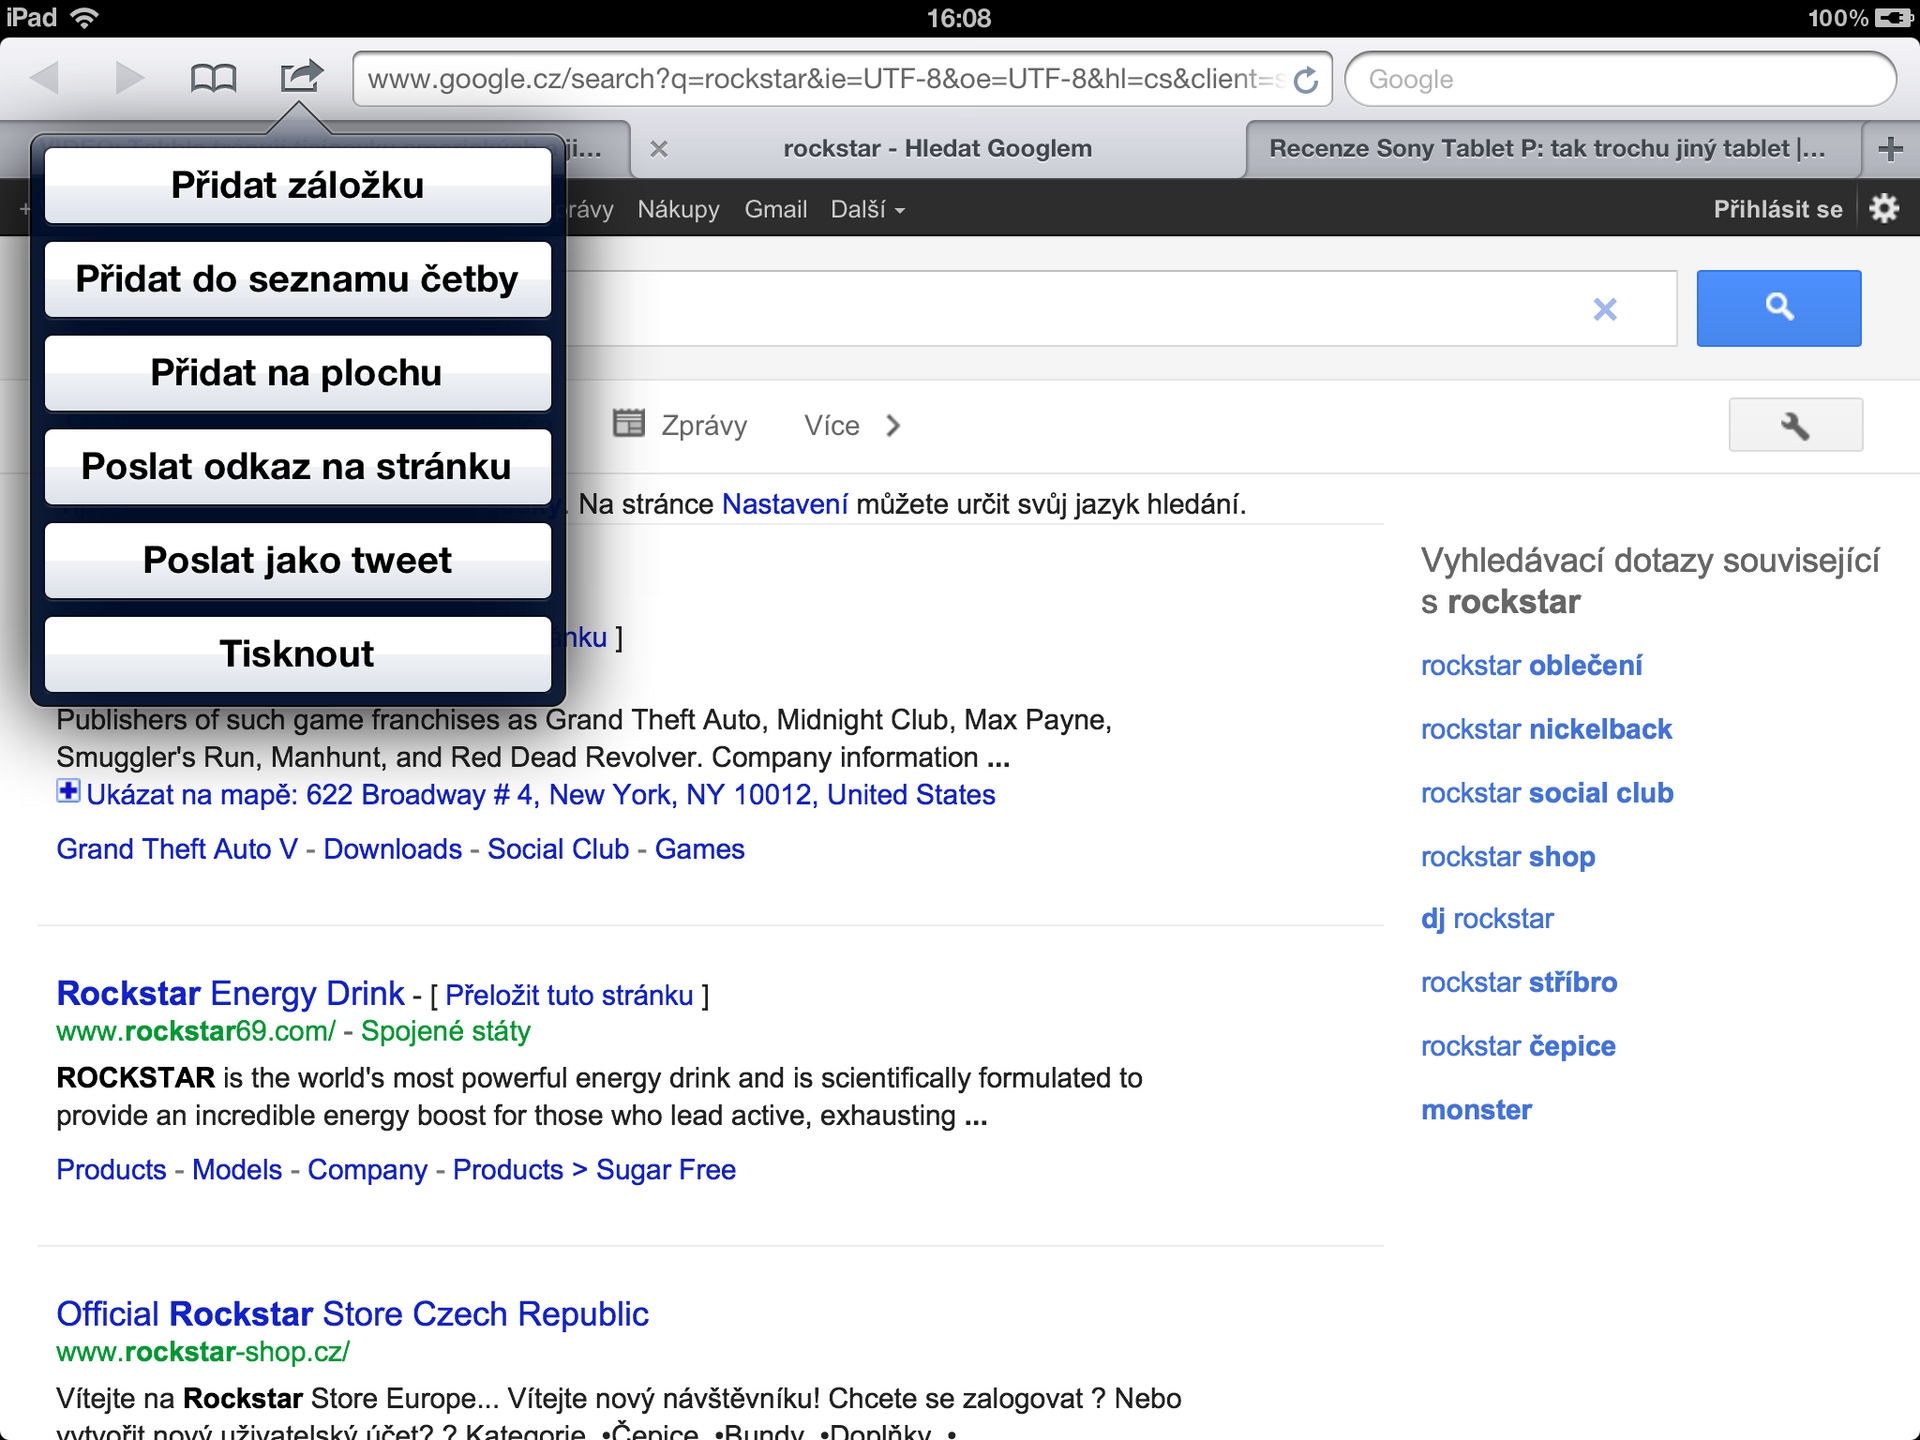1920x1440 pixels.
Task: Clear the query using the X icon
Action: (x=1605, y=309)
